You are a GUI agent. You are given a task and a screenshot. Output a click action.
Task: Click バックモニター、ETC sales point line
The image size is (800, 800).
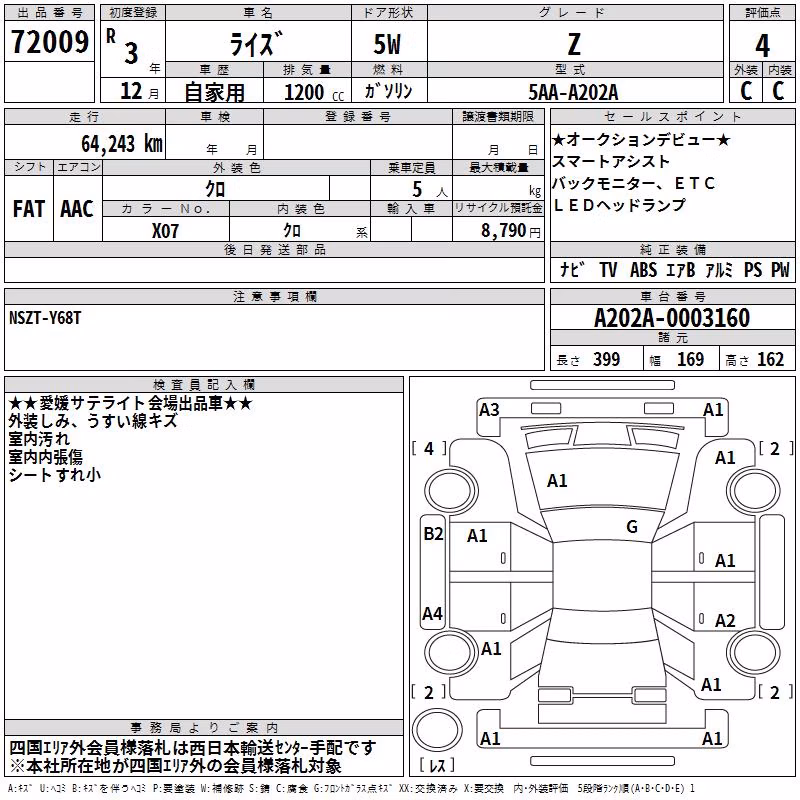[634, 183]
